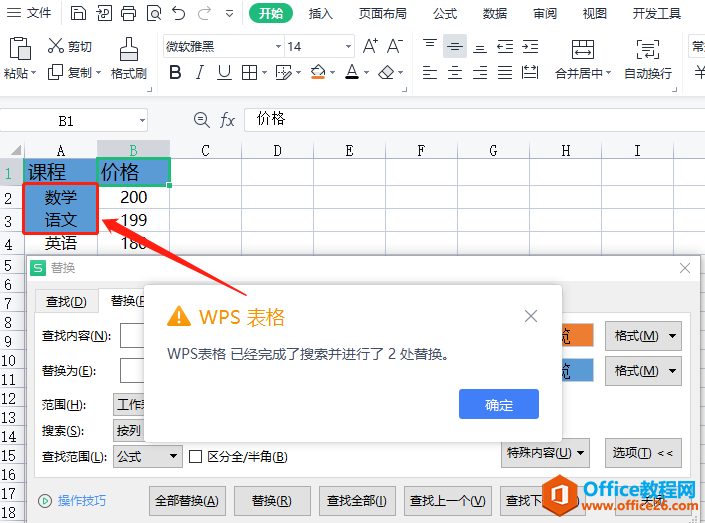The width and height of the screenshot is (705, 523).
Task: Align text to middle vertically
Action: tap(455, 46)
